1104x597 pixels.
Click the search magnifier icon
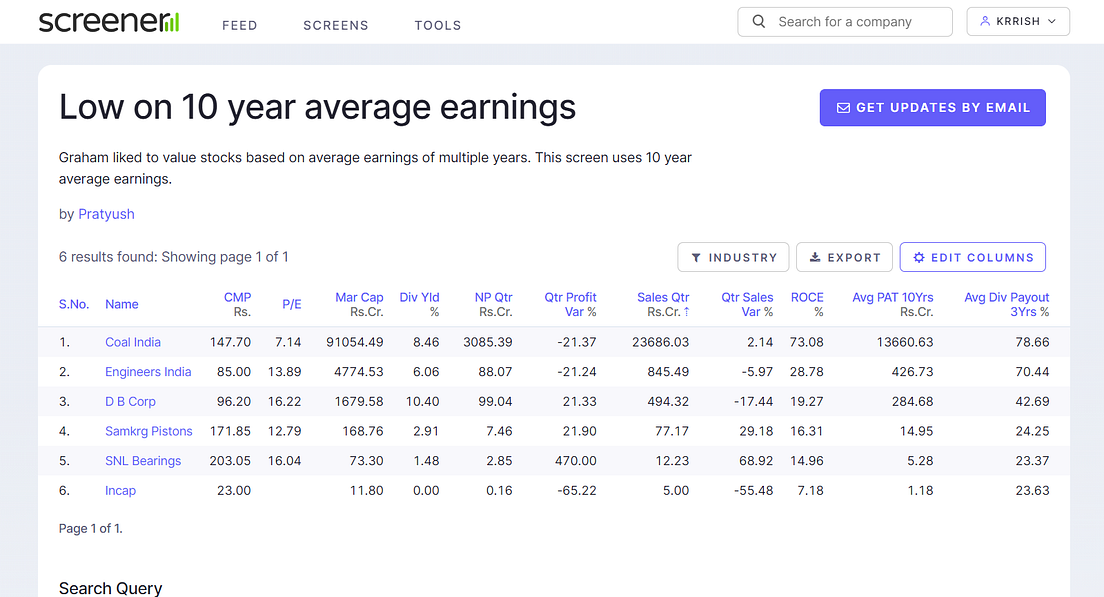tap(758, 22)
